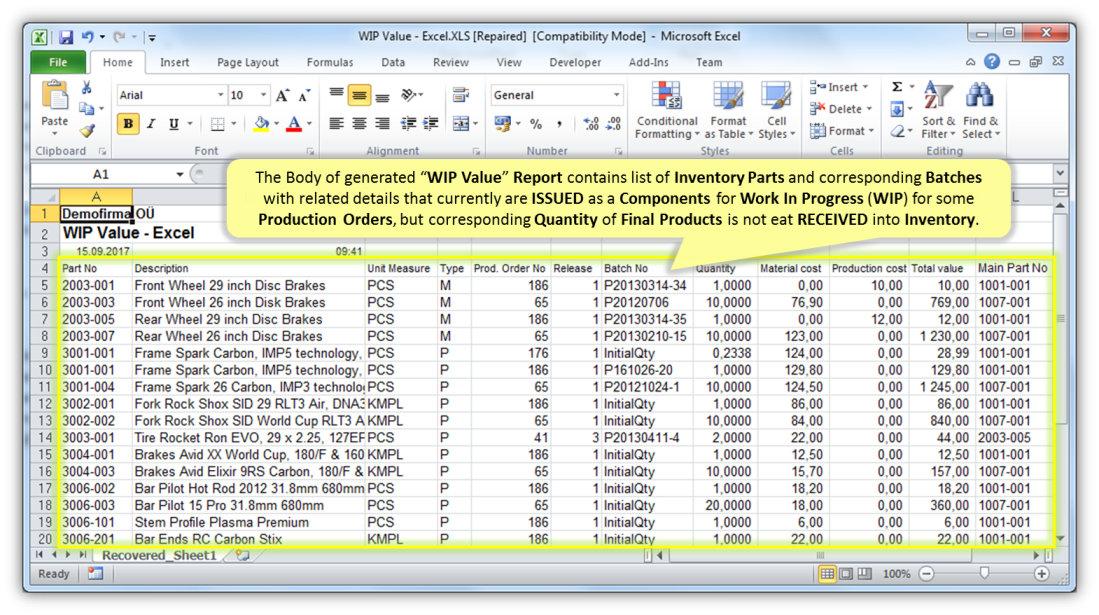The image size is (1099, 615).
Task: Click the Save icon in quick access toolbar
Action: (x=66, y=36)
